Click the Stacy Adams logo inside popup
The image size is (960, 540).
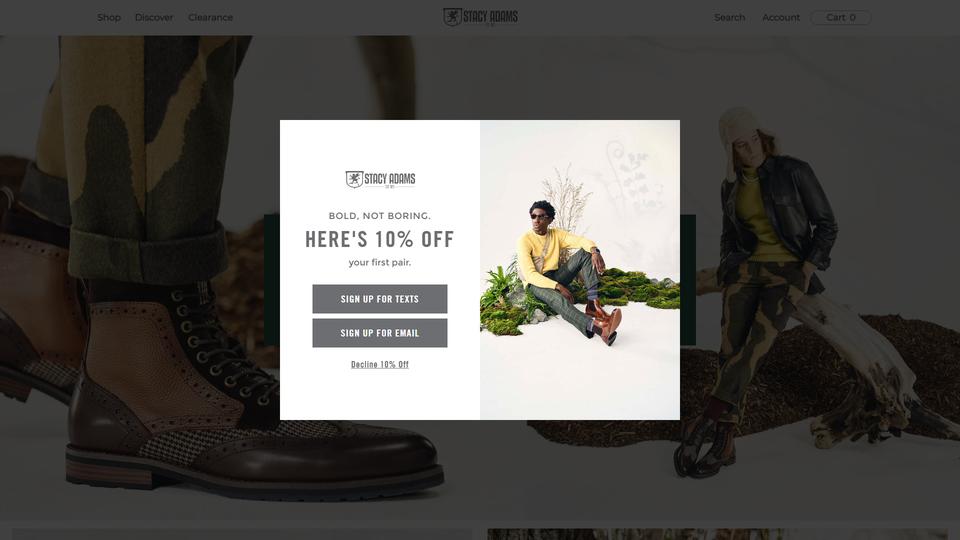tap(380, 179)
